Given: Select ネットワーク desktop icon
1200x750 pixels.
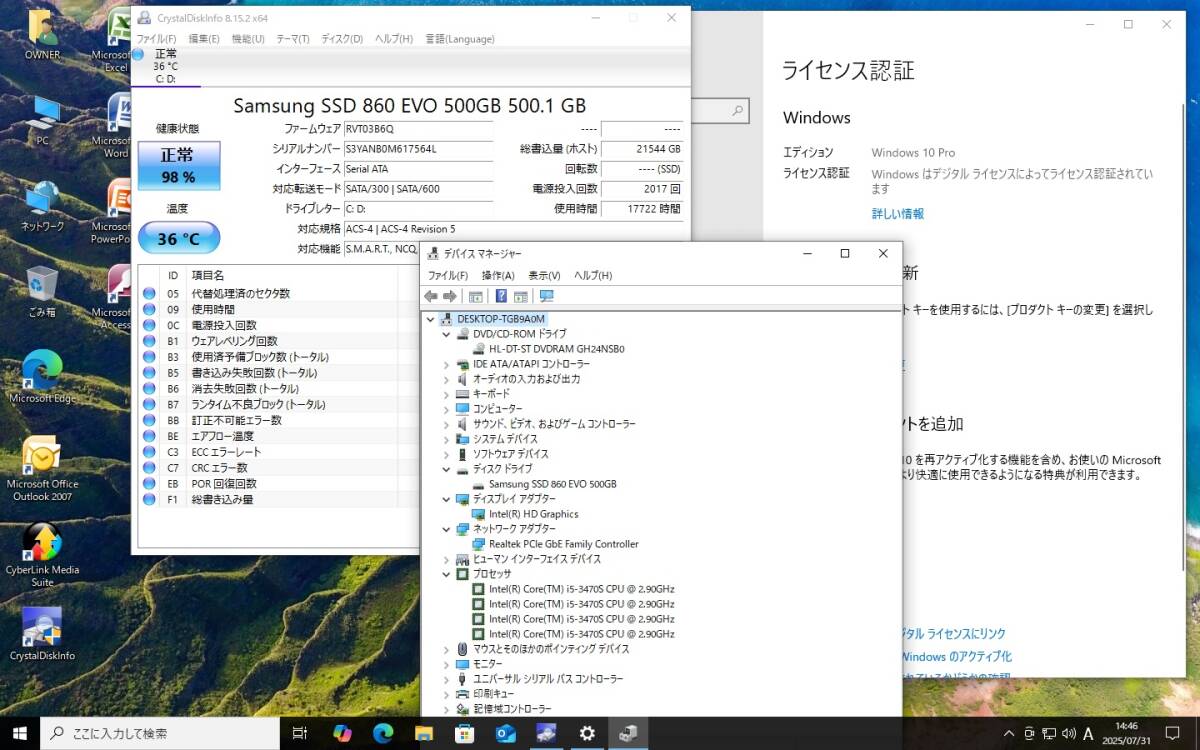Looking at the screenshot, I should pyautogui.click(x=42, y=206).
